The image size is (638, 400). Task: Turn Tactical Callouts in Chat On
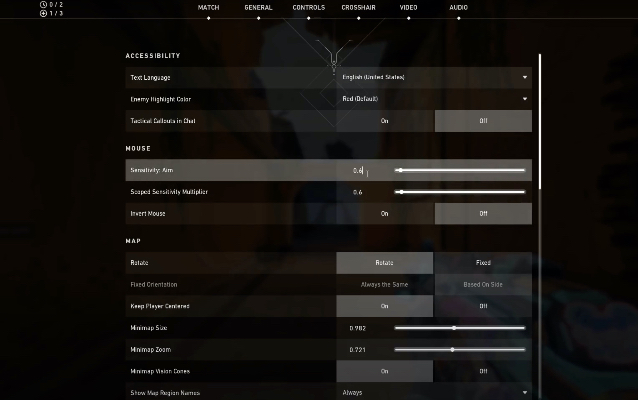385,121
